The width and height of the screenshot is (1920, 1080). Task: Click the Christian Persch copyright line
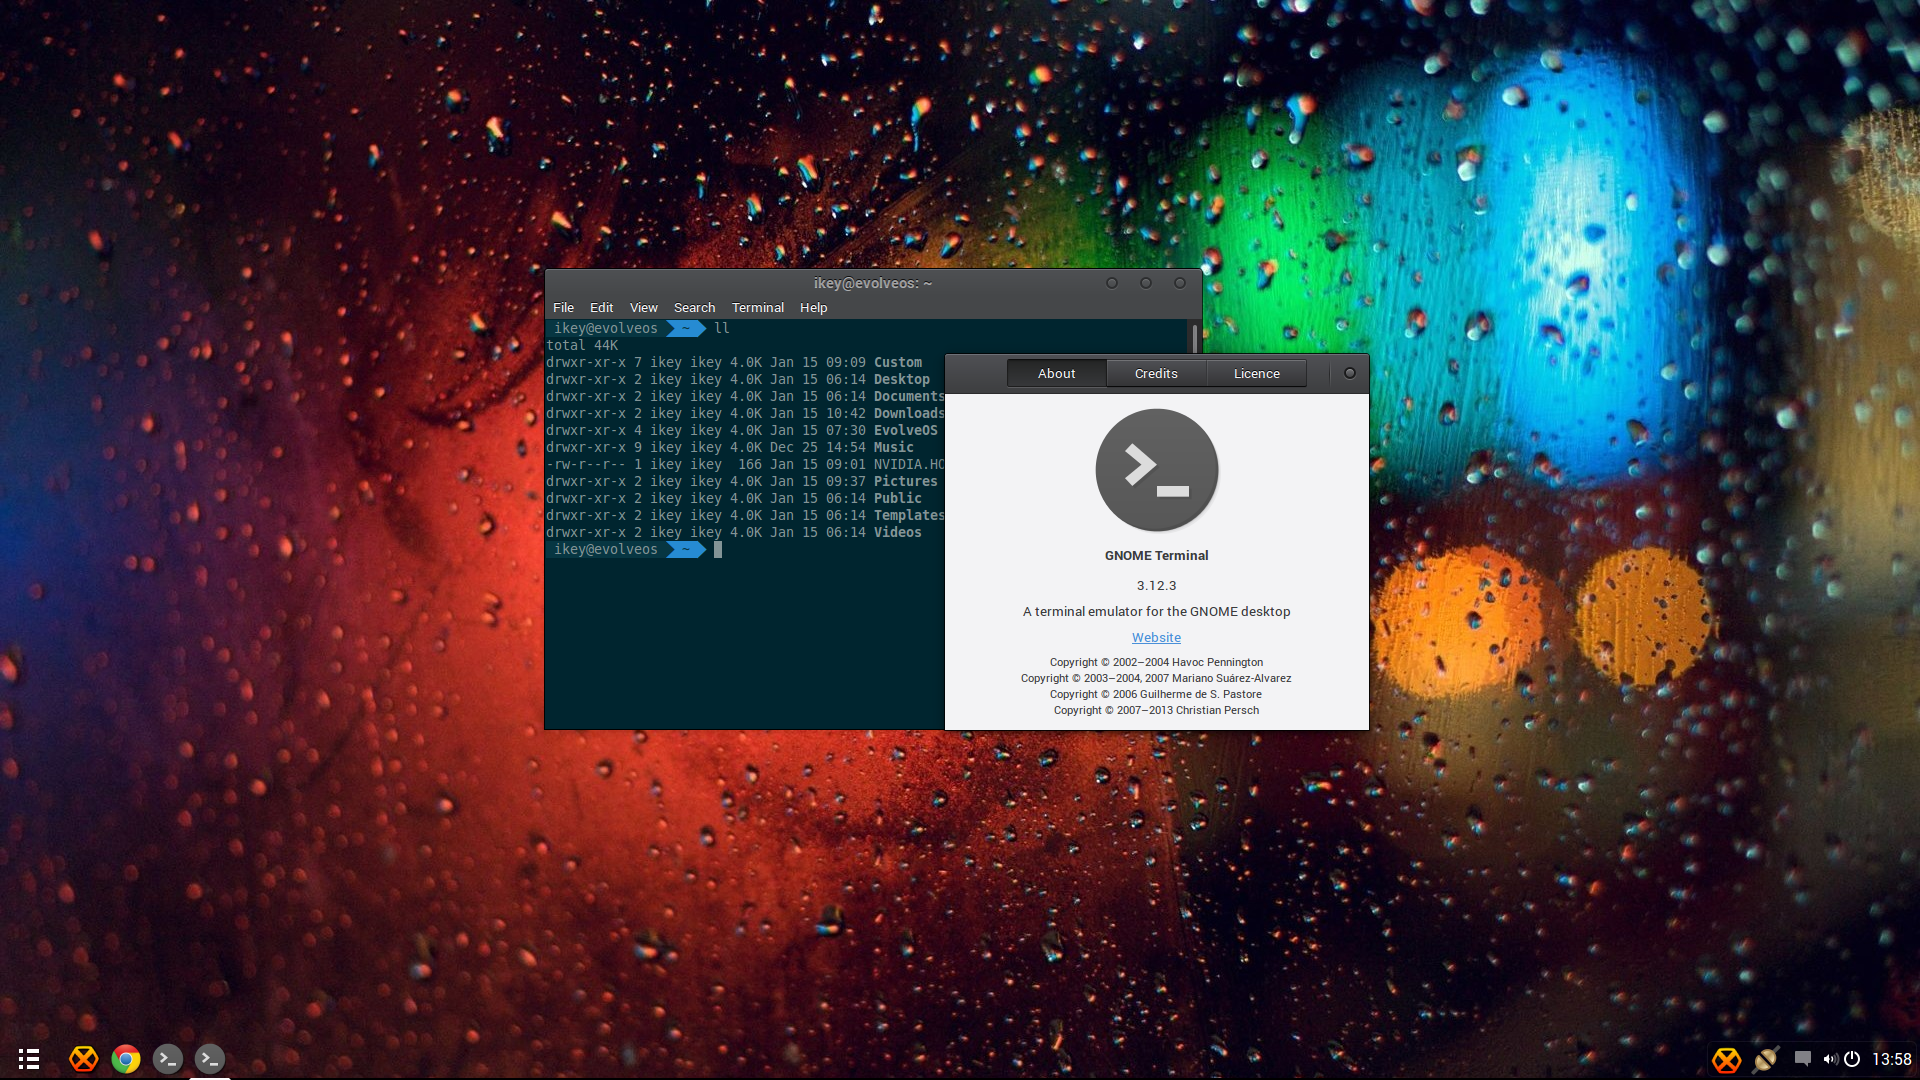[1156, 710]
